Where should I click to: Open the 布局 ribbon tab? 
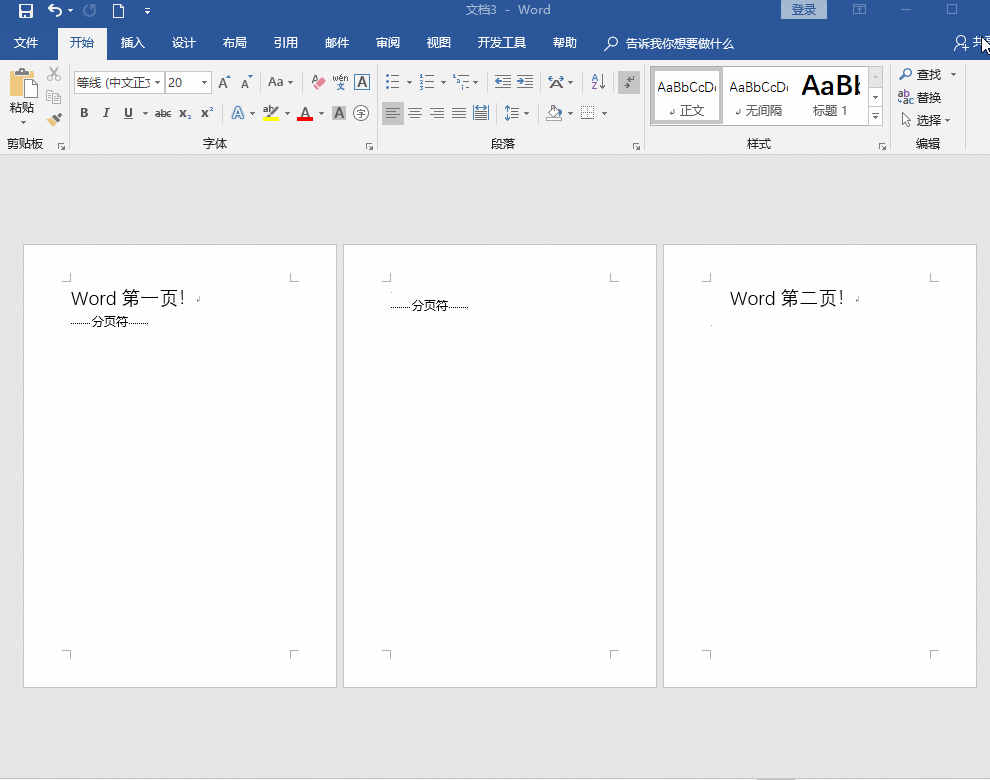click(x=235, y=43)
